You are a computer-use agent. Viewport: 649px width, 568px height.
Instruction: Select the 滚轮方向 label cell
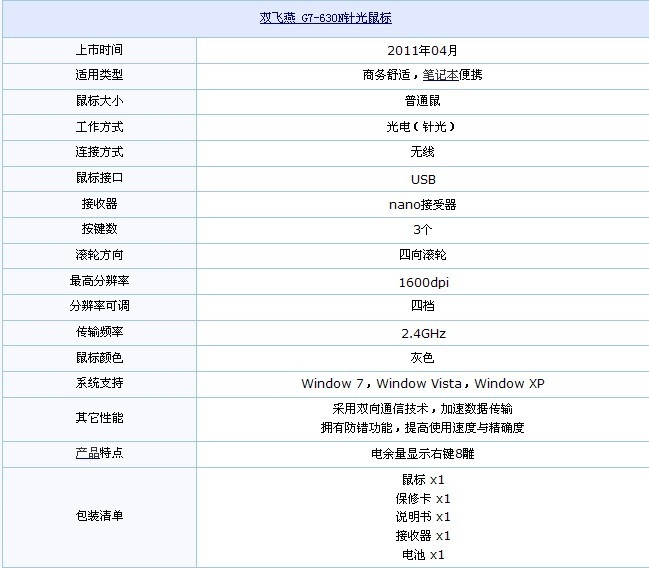pyautogui.click(x=99, y=255)
